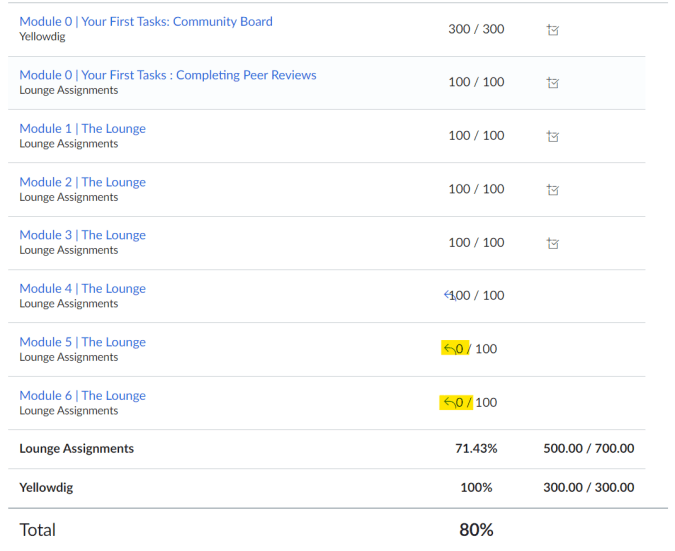
Task: Click highlighted arrow icon in Module 5 score
Action: click(x=448, y=349)
